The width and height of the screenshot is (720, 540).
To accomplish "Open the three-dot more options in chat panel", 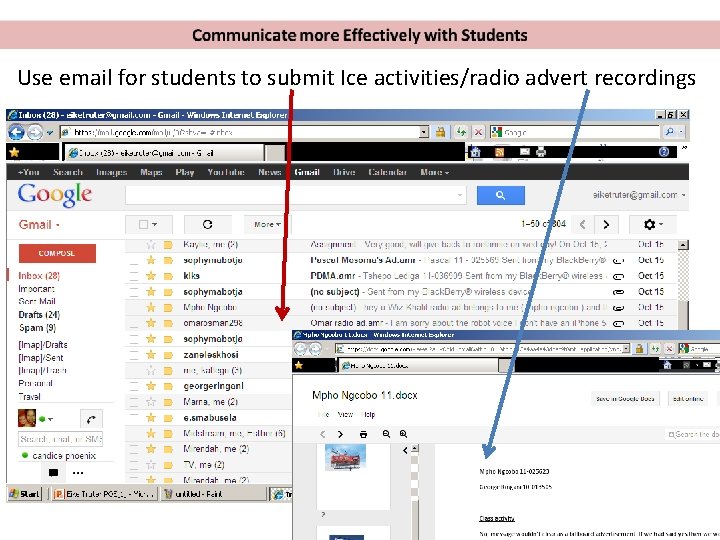I will (78, 472).
